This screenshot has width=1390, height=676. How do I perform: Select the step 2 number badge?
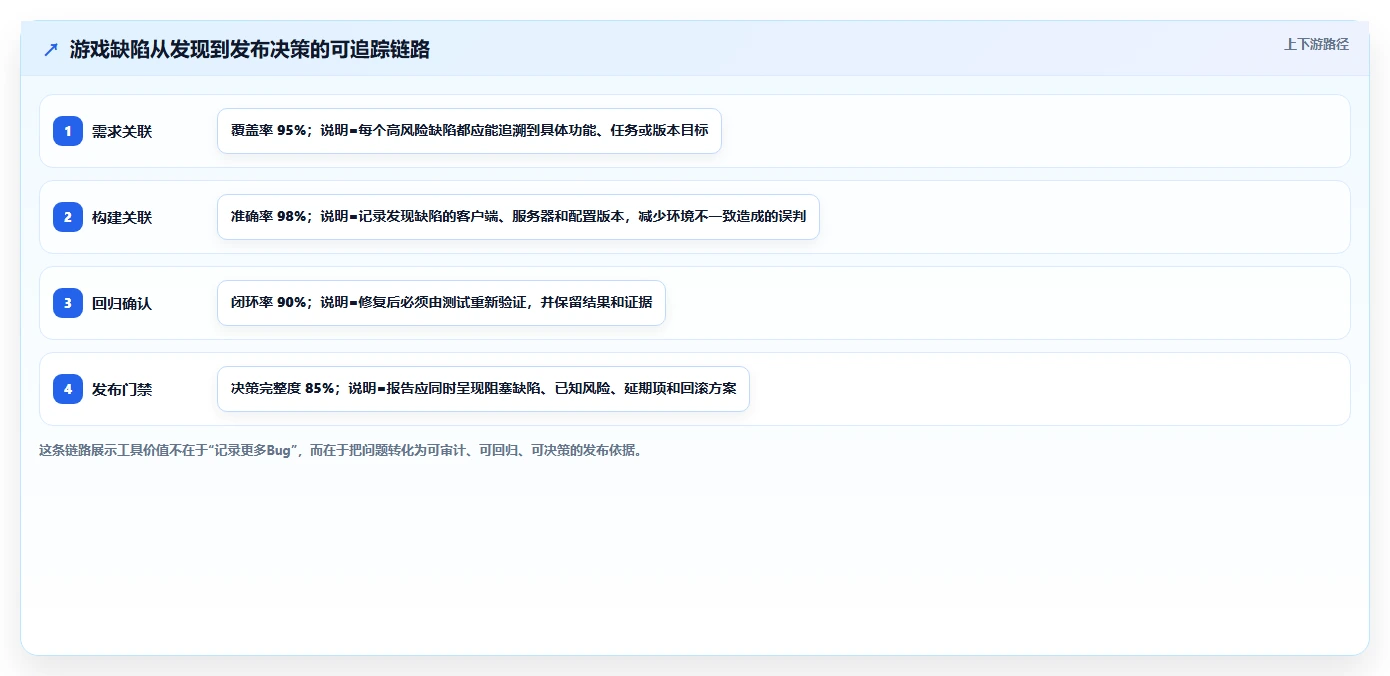[68, 217]
